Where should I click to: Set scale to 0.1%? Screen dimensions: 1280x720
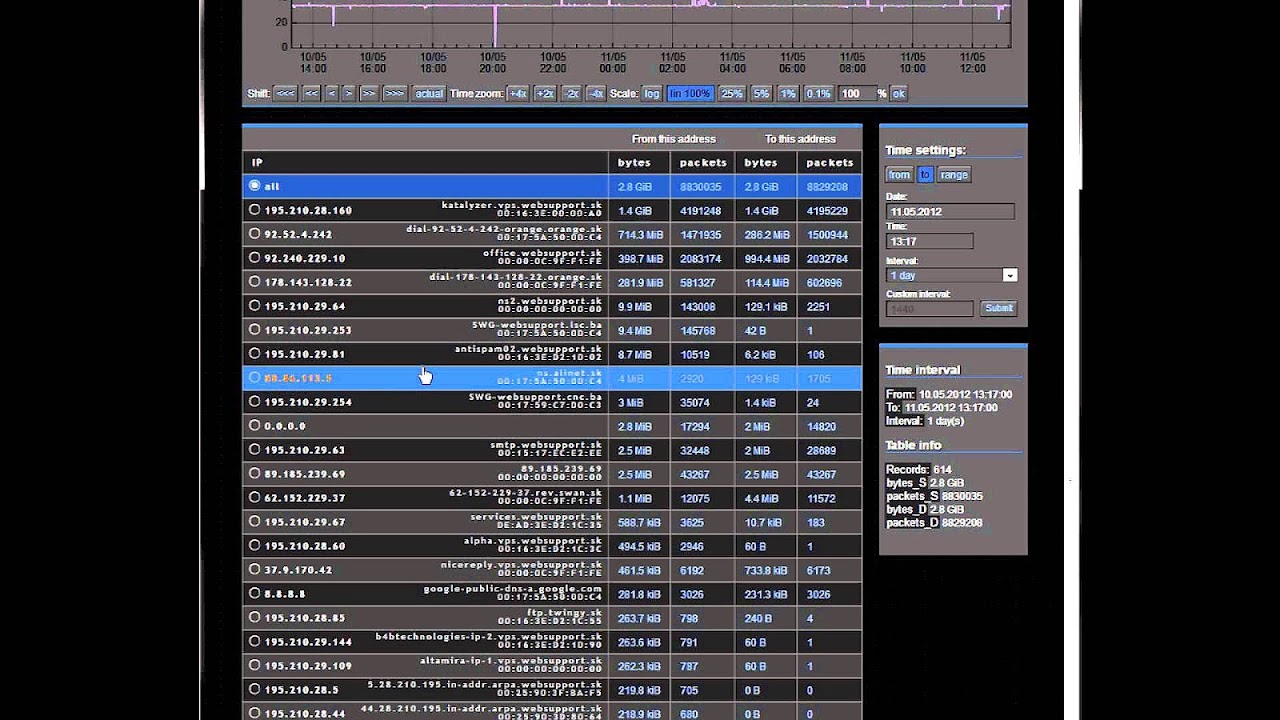coord(818,93)
